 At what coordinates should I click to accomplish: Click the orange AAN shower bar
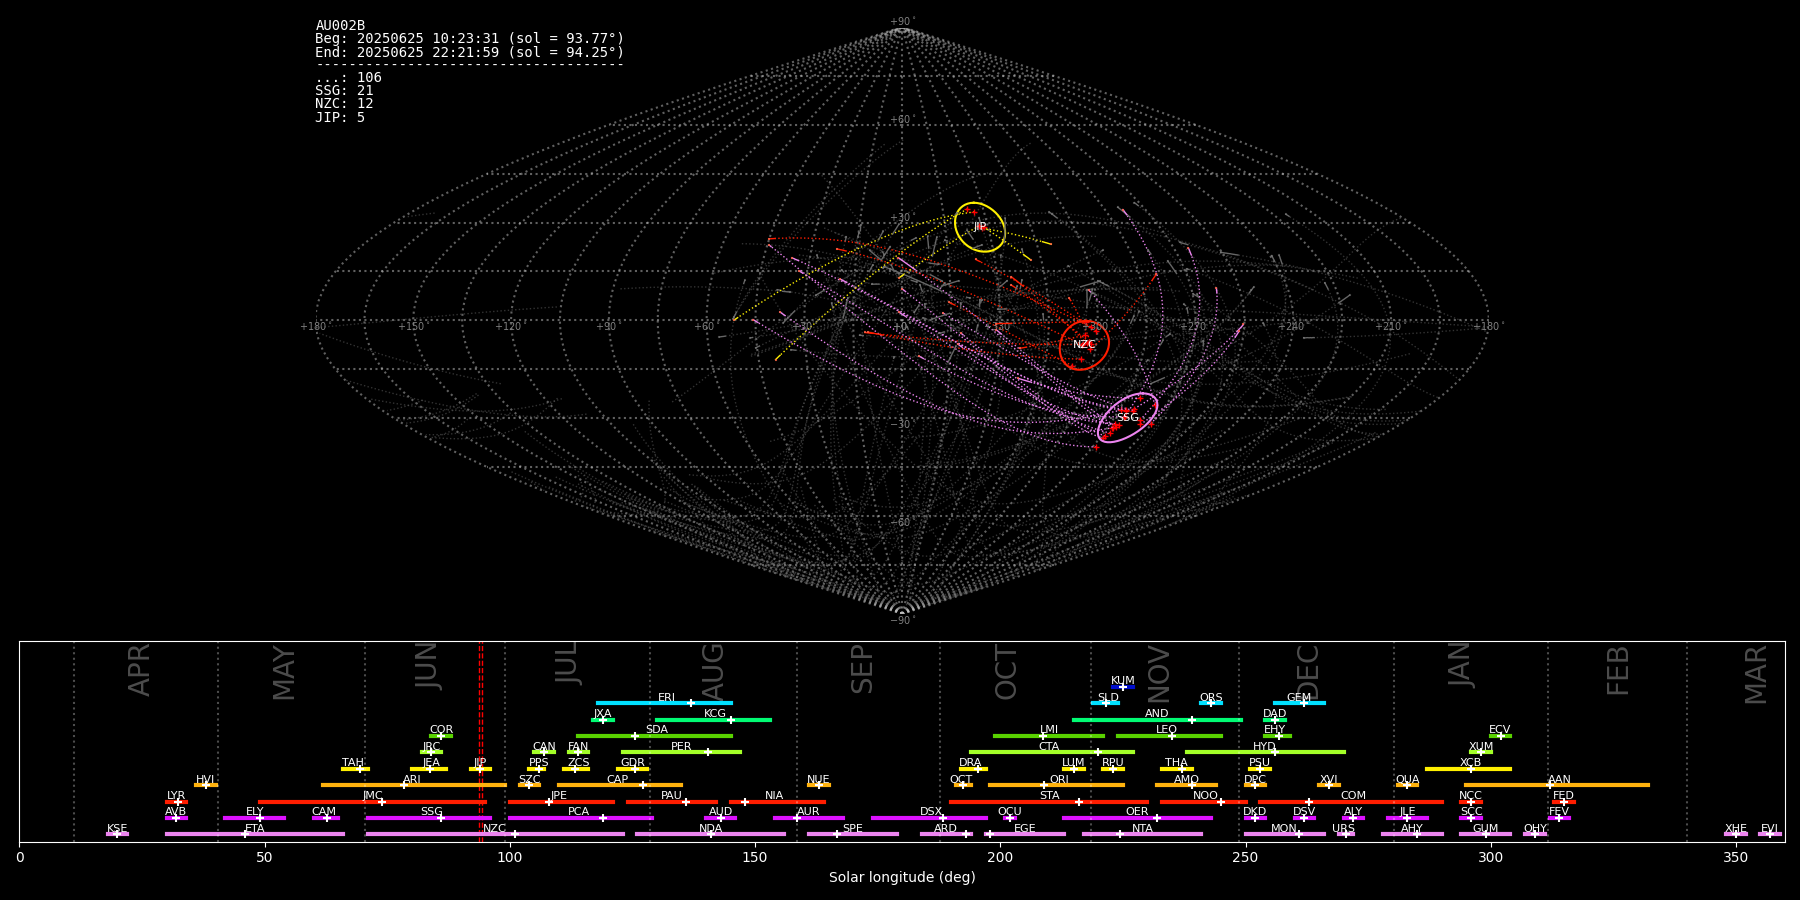[1557, 785]
